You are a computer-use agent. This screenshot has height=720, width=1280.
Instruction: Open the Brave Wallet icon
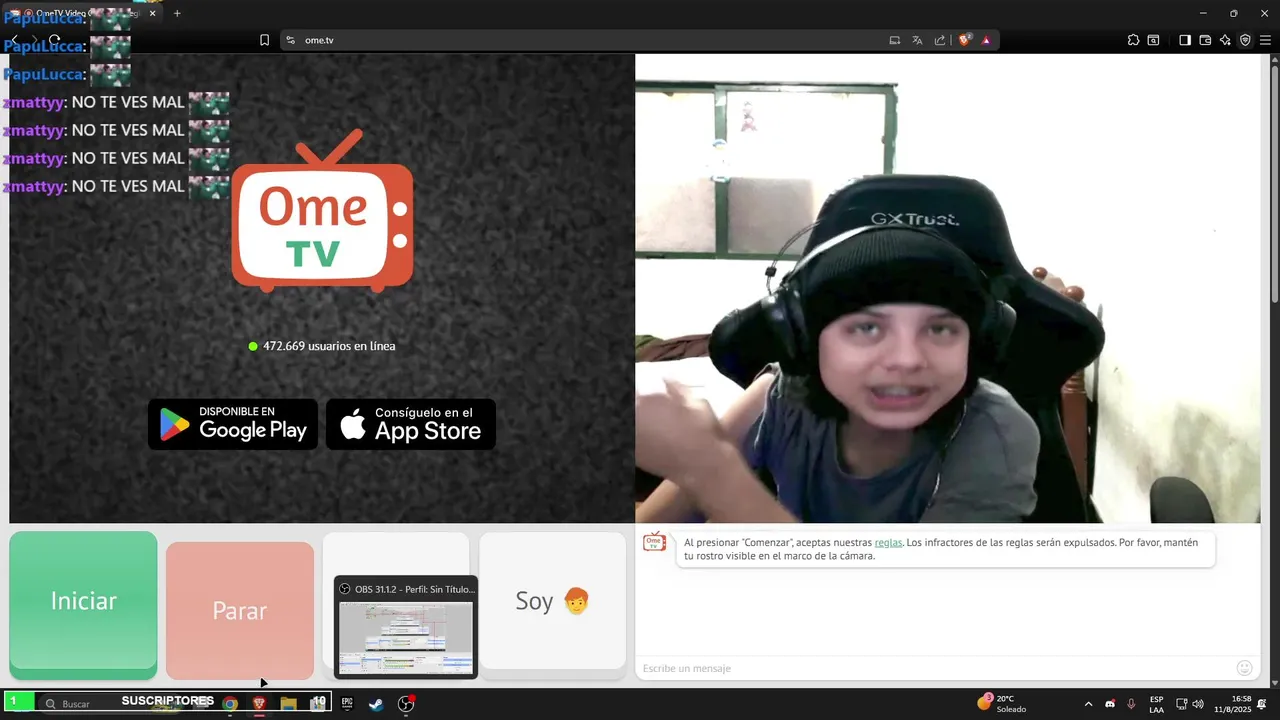coord(1205,40)
